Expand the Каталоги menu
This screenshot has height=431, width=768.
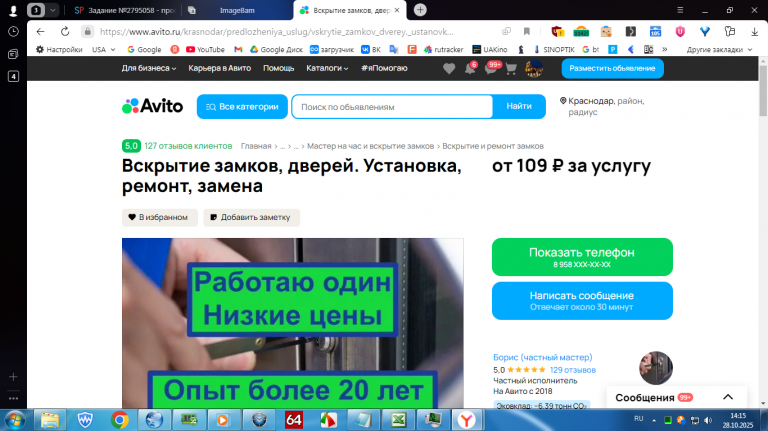click(327, 68)
